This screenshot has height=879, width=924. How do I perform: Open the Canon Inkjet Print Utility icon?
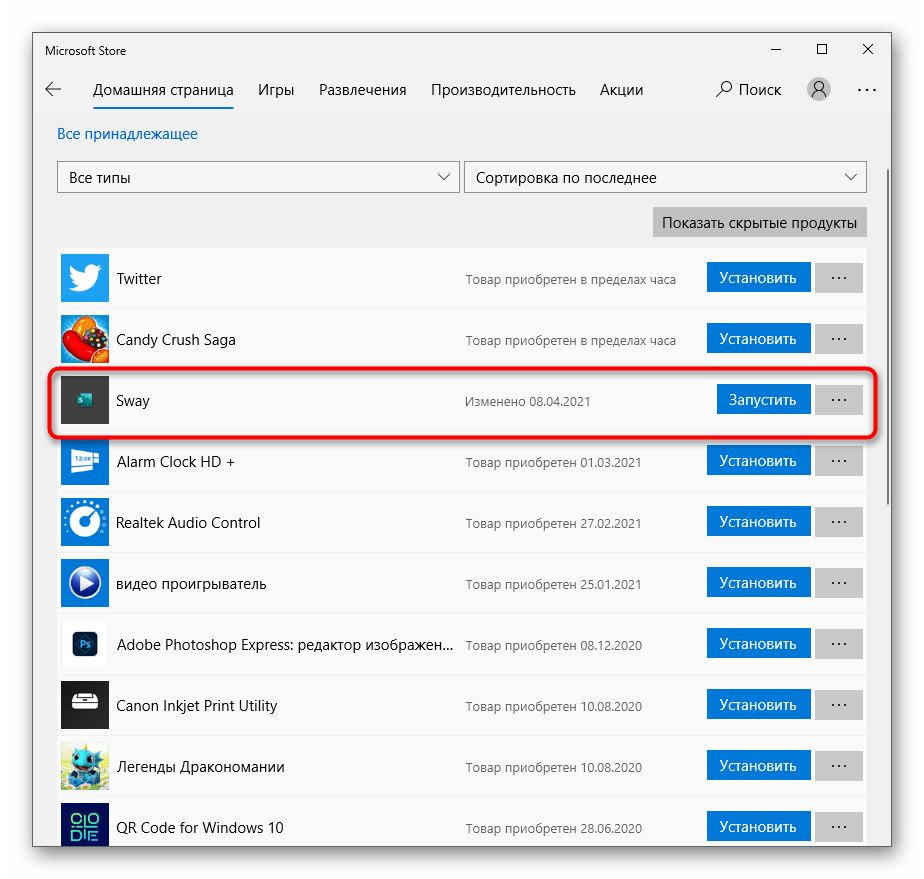(85, 705)
